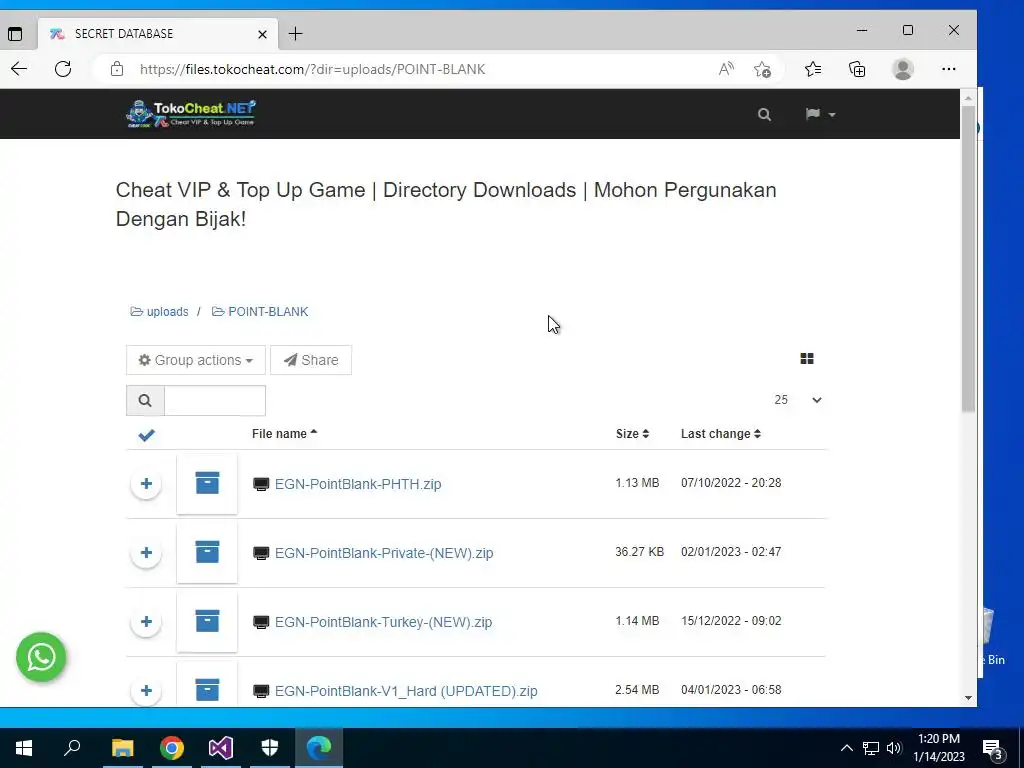Open the site search magnifier icon
Viewport: 1024px width, 768px height.
(764, 114)
